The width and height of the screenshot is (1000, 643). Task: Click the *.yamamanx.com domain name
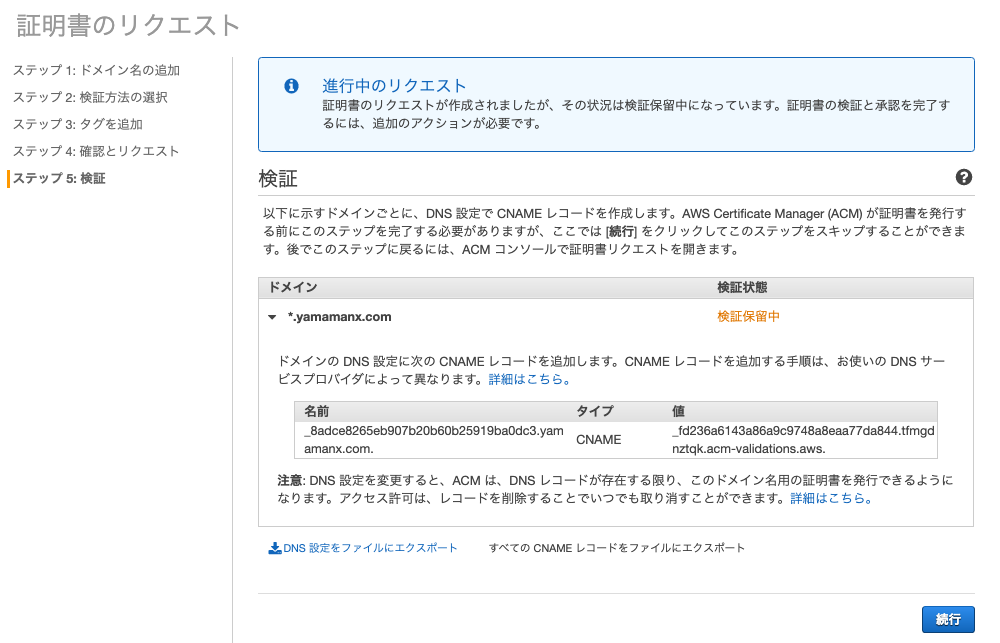pyautogui.click(x=339, y=317)
